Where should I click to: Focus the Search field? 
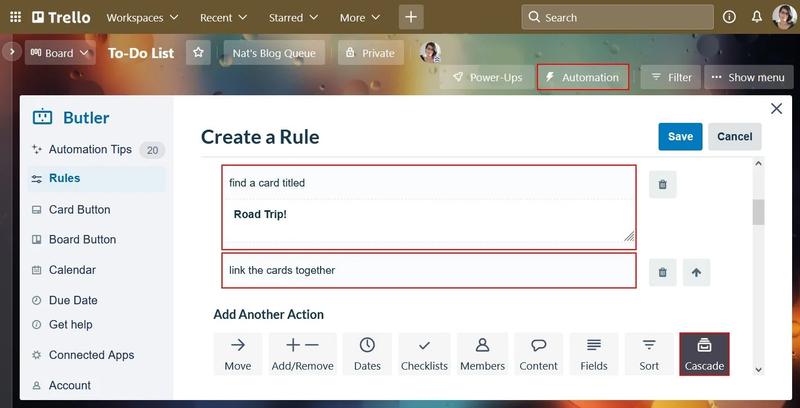[x=617, y=17]
